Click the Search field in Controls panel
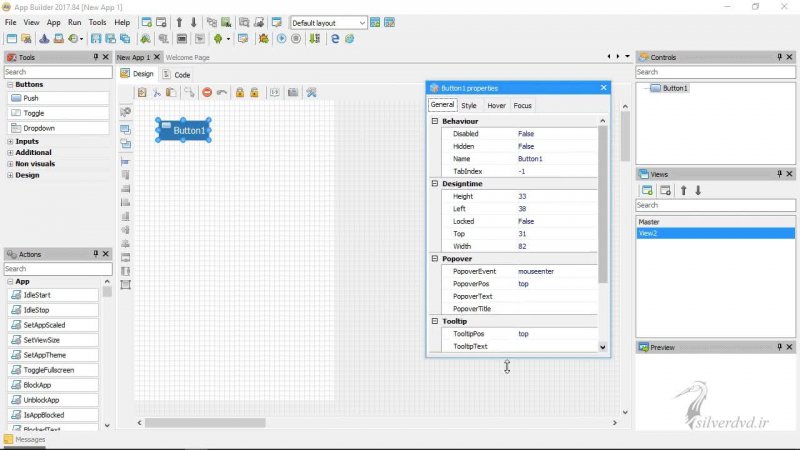 tap(715, 72)
